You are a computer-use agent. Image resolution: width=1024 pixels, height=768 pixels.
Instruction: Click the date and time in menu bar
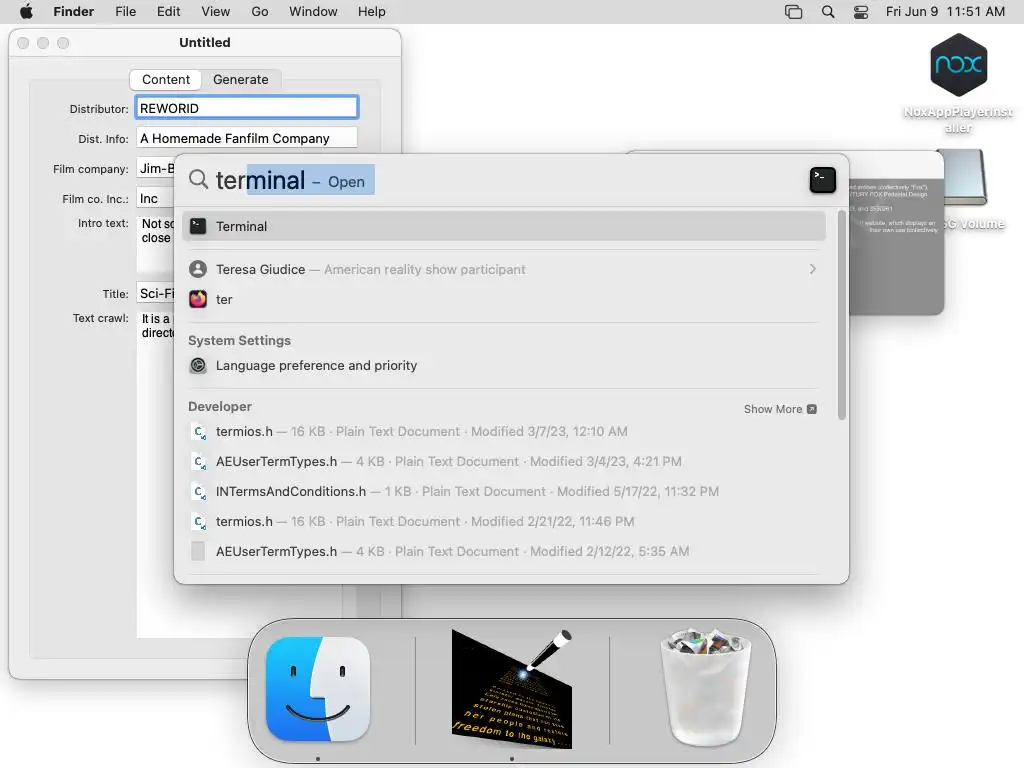pos(945,12)
